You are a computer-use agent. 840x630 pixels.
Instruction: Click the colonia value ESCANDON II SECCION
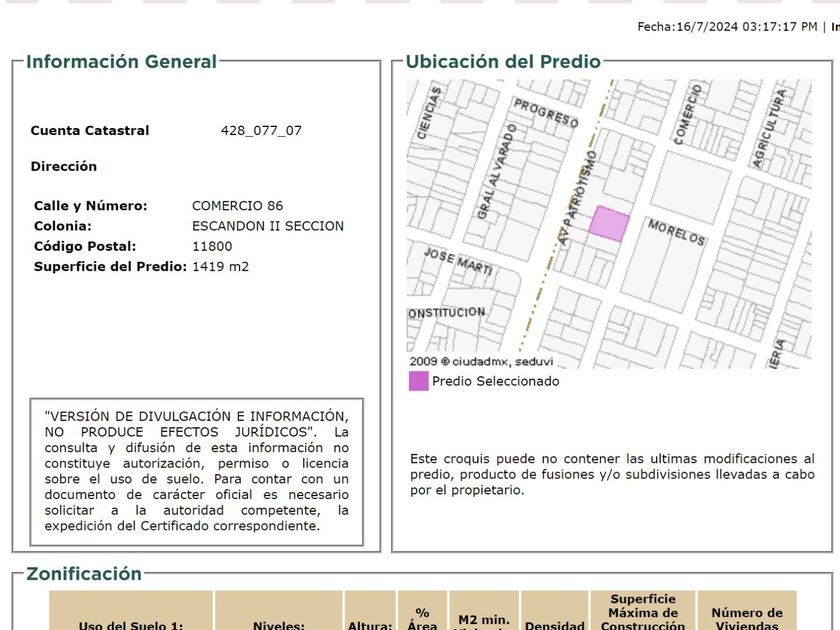pos(267,226)
